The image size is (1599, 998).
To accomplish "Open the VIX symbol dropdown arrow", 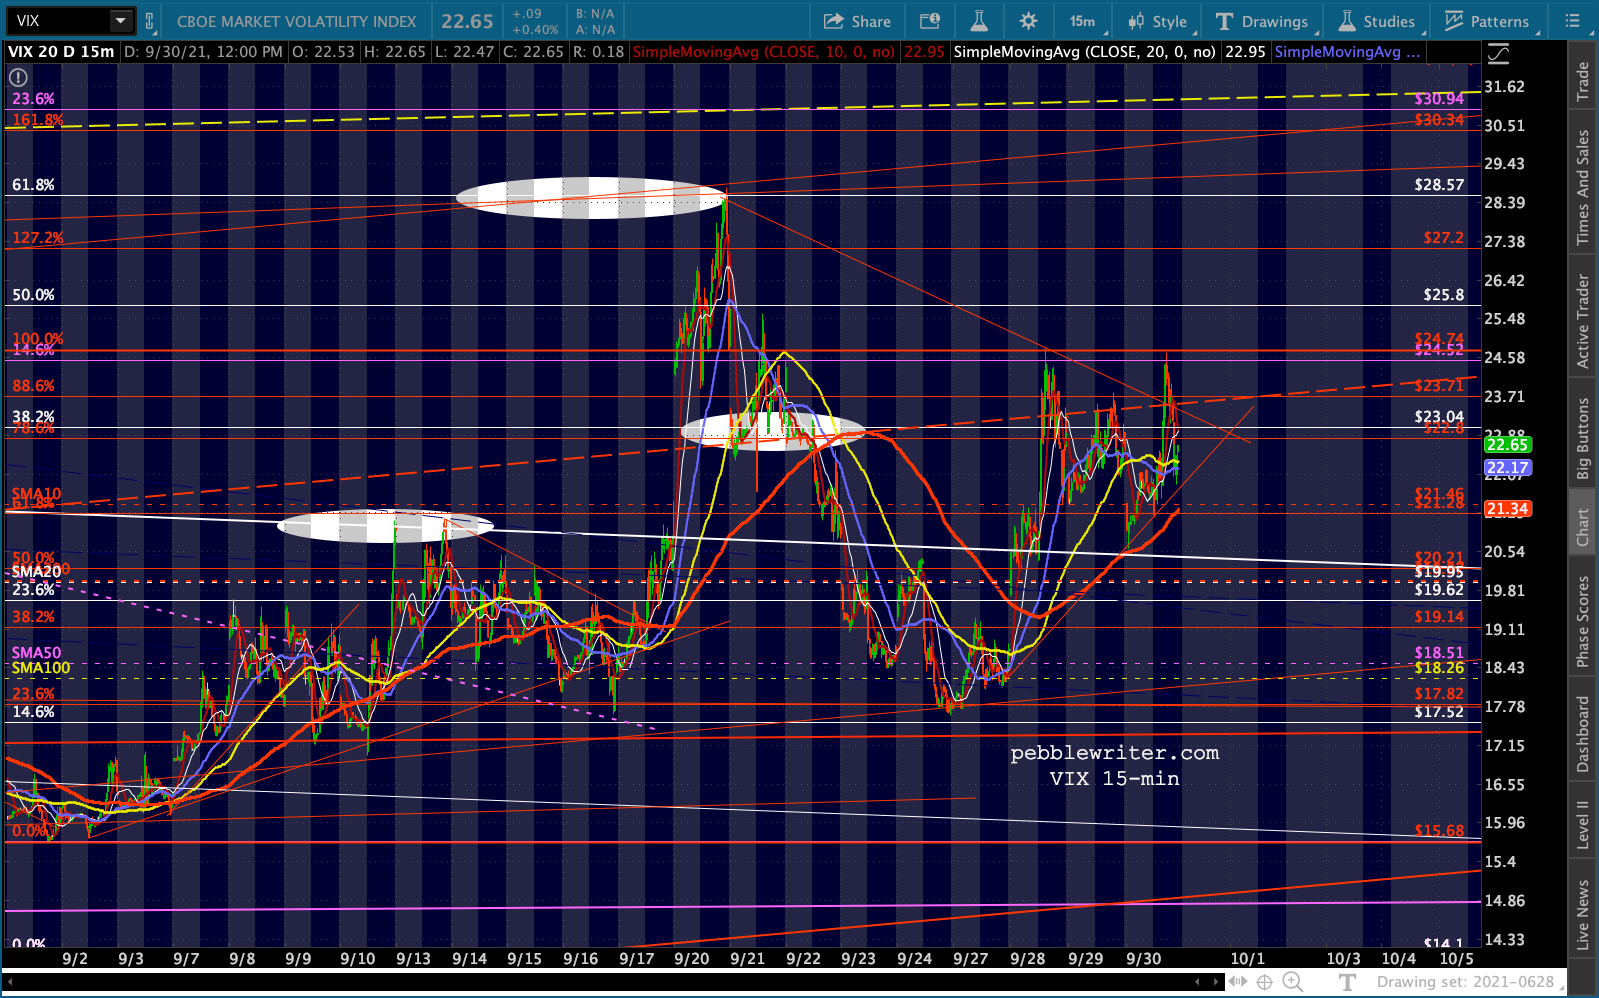I will [120, 21].
